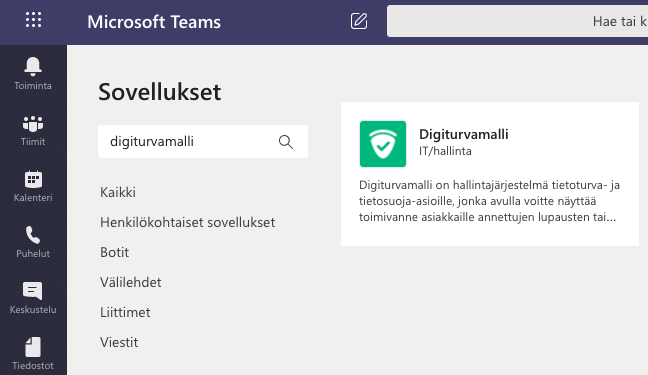Select the Kaikki category
The width and height of the screenshot is (648, 375).
(118, 192)
